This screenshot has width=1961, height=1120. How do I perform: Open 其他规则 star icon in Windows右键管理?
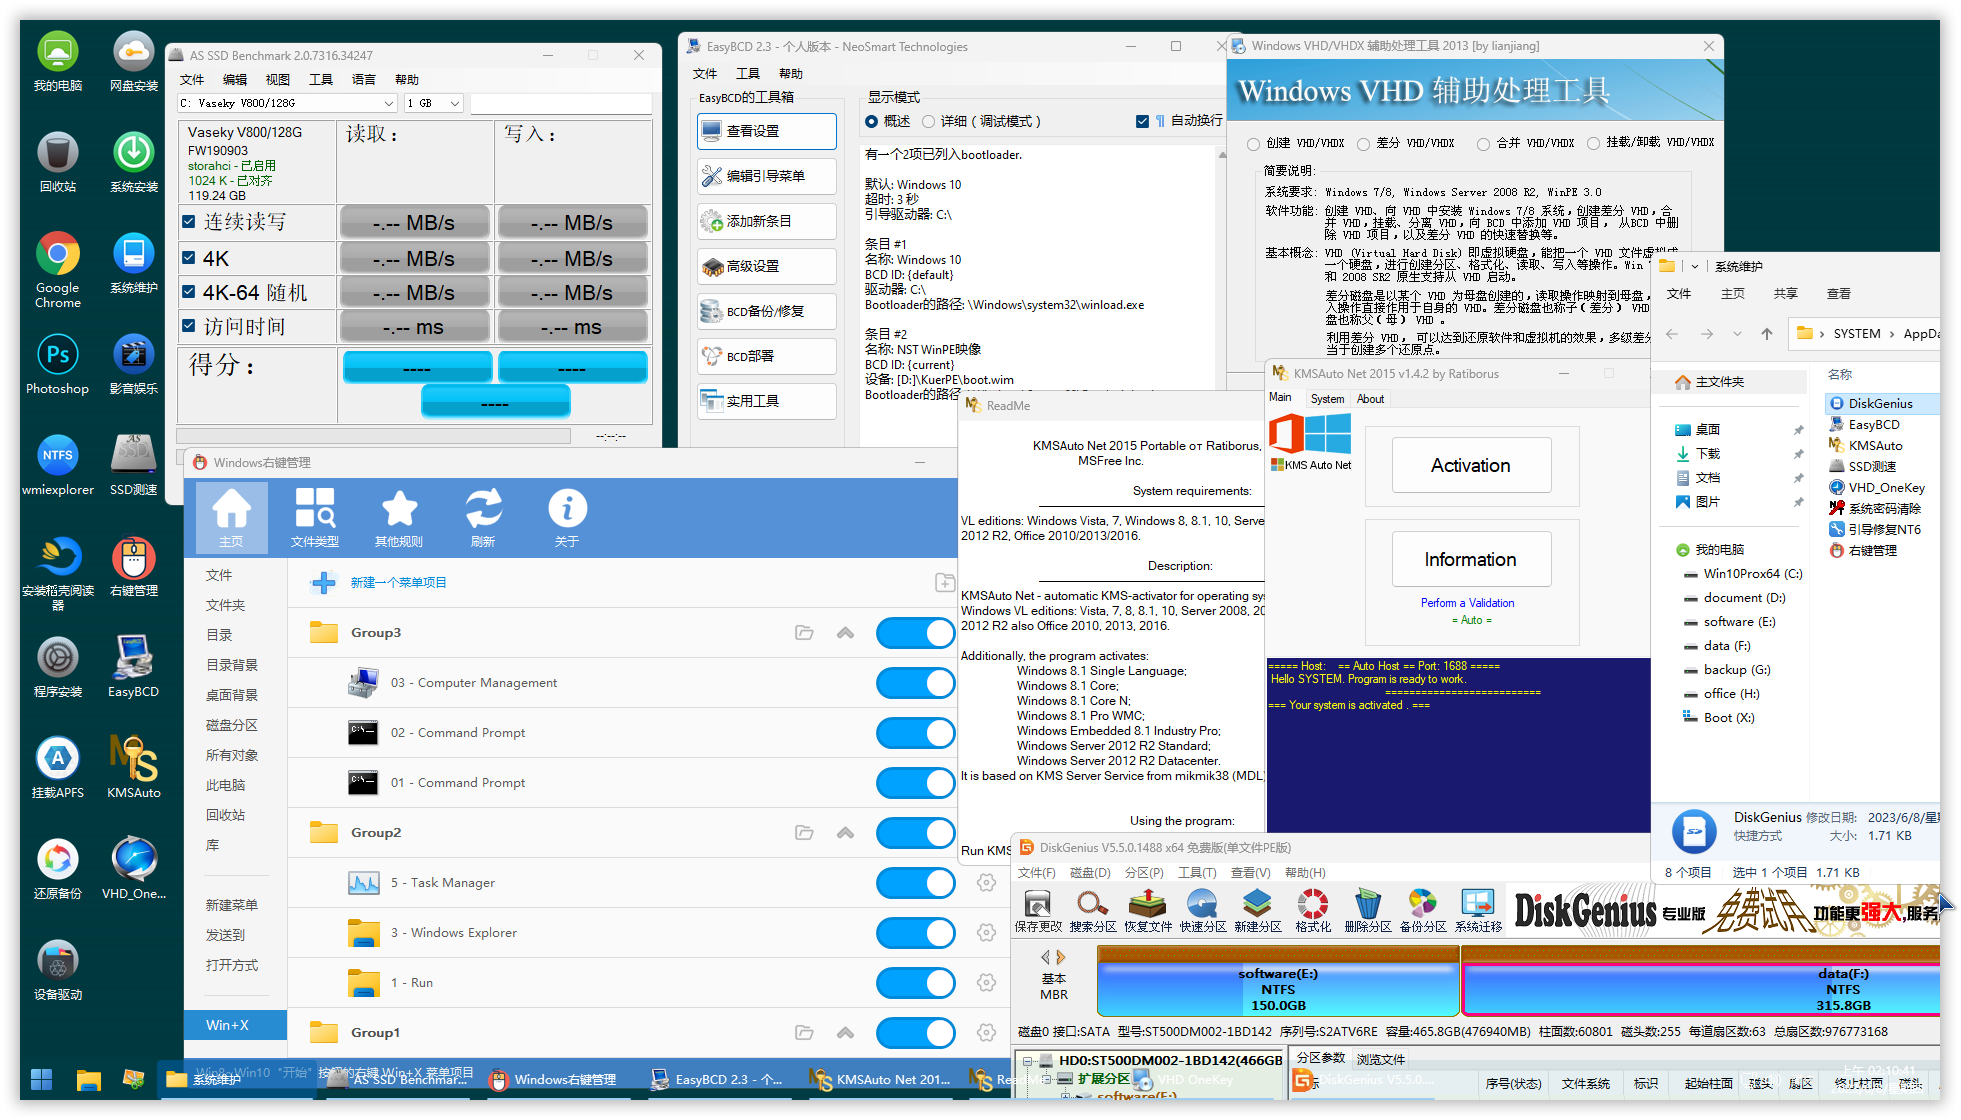pyautogui.click(x=399, y=517)
